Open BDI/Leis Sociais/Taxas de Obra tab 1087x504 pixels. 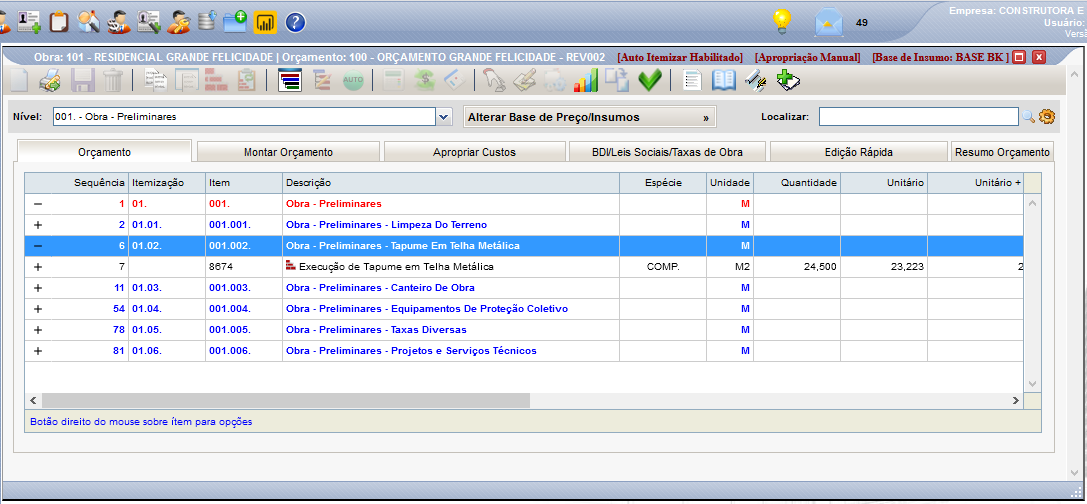tap(667, 152)
